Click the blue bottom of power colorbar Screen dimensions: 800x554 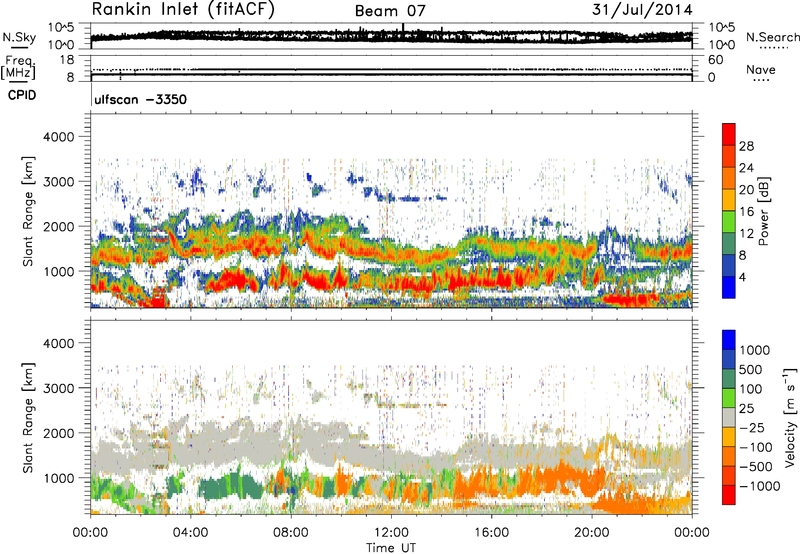[729, 287]
